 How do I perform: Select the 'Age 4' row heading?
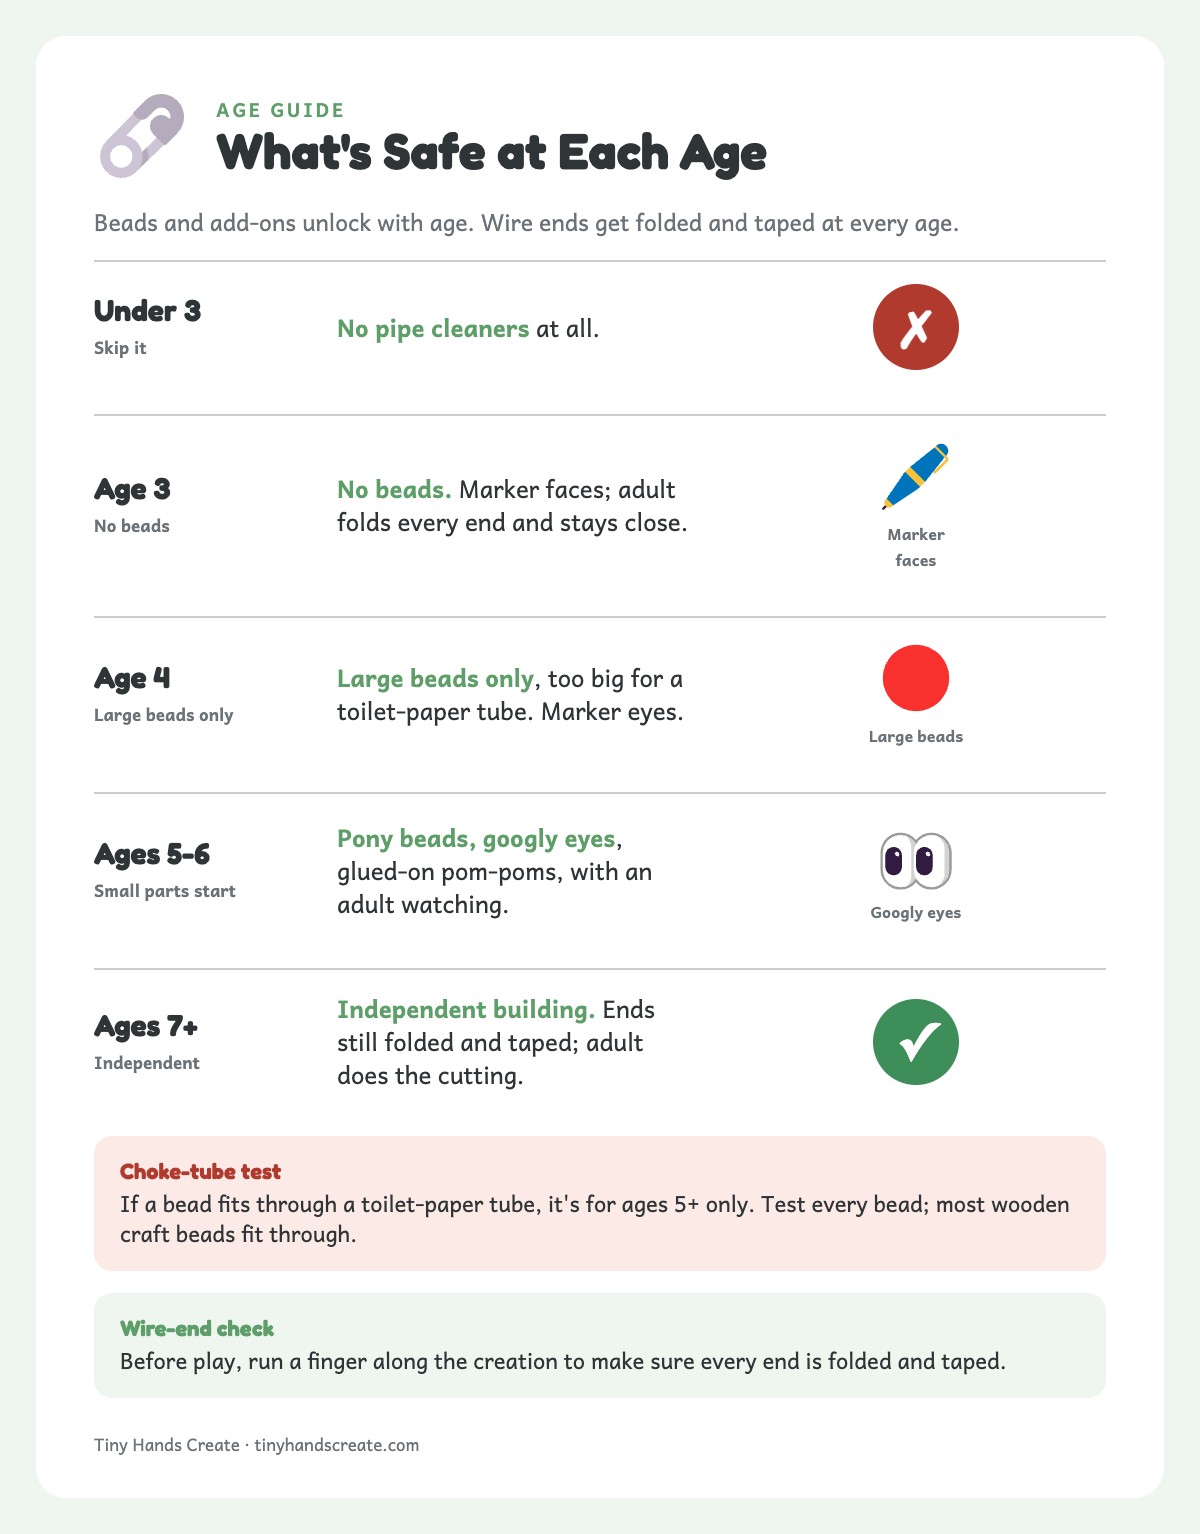tap(132, 678)
